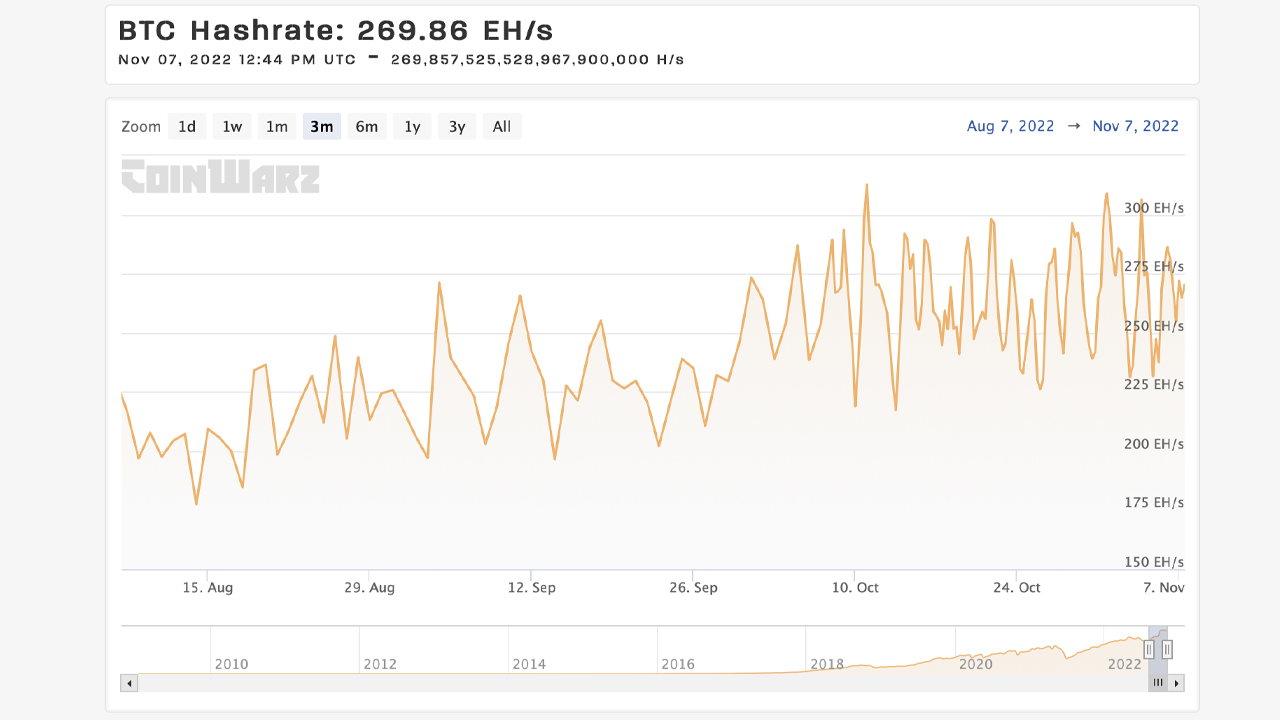
Task: Set the zoom to 6m
Action: tap(367, 127)
